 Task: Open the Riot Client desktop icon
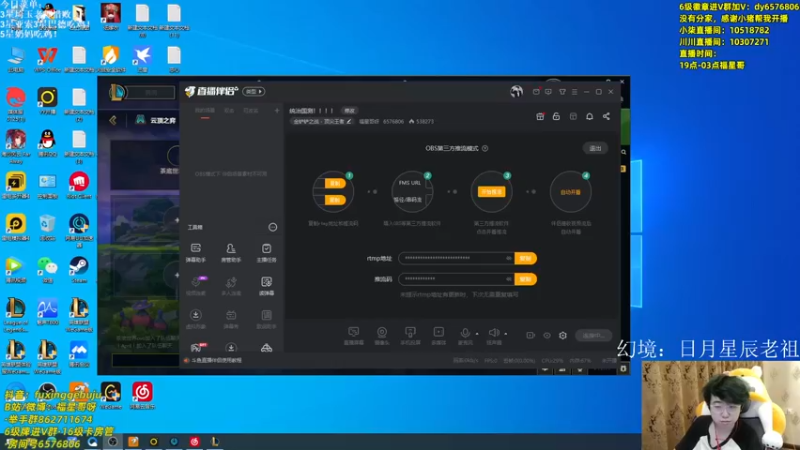[x=79, y=185]
